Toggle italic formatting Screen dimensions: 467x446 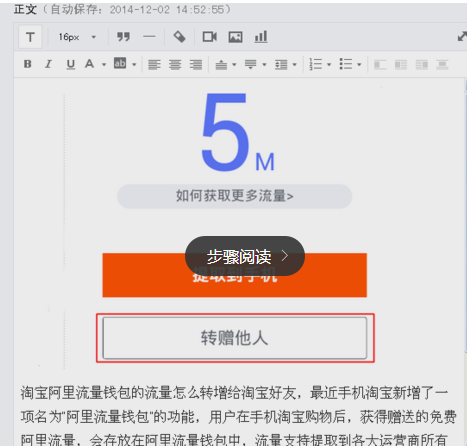click(x=49, y=64)
